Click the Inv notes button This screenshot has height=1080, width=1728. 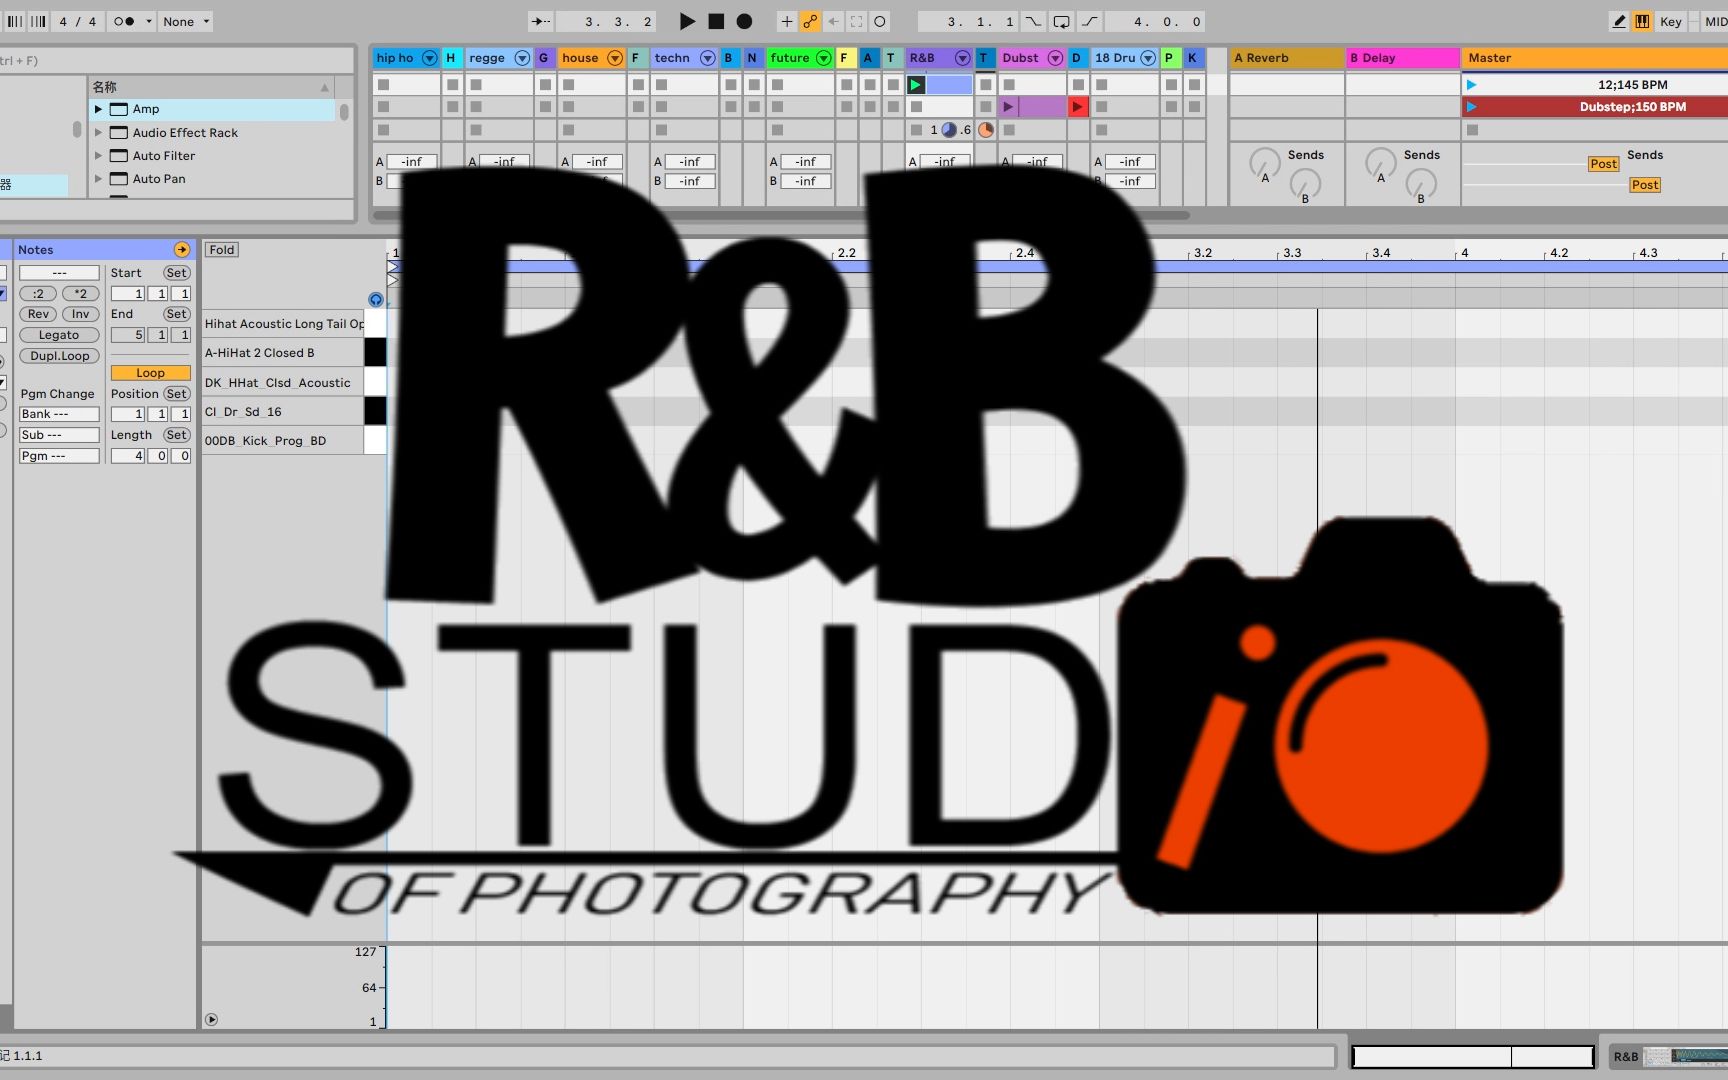pyautogui.click(x=80, y=314)
